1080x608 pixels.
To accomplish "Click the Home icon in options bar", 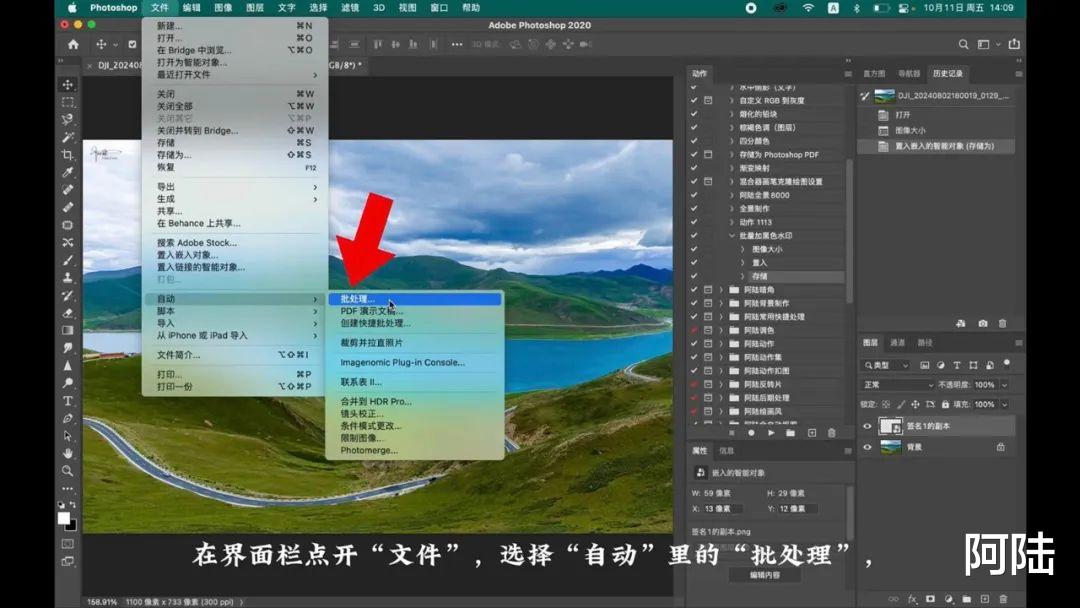I will 73,44.
